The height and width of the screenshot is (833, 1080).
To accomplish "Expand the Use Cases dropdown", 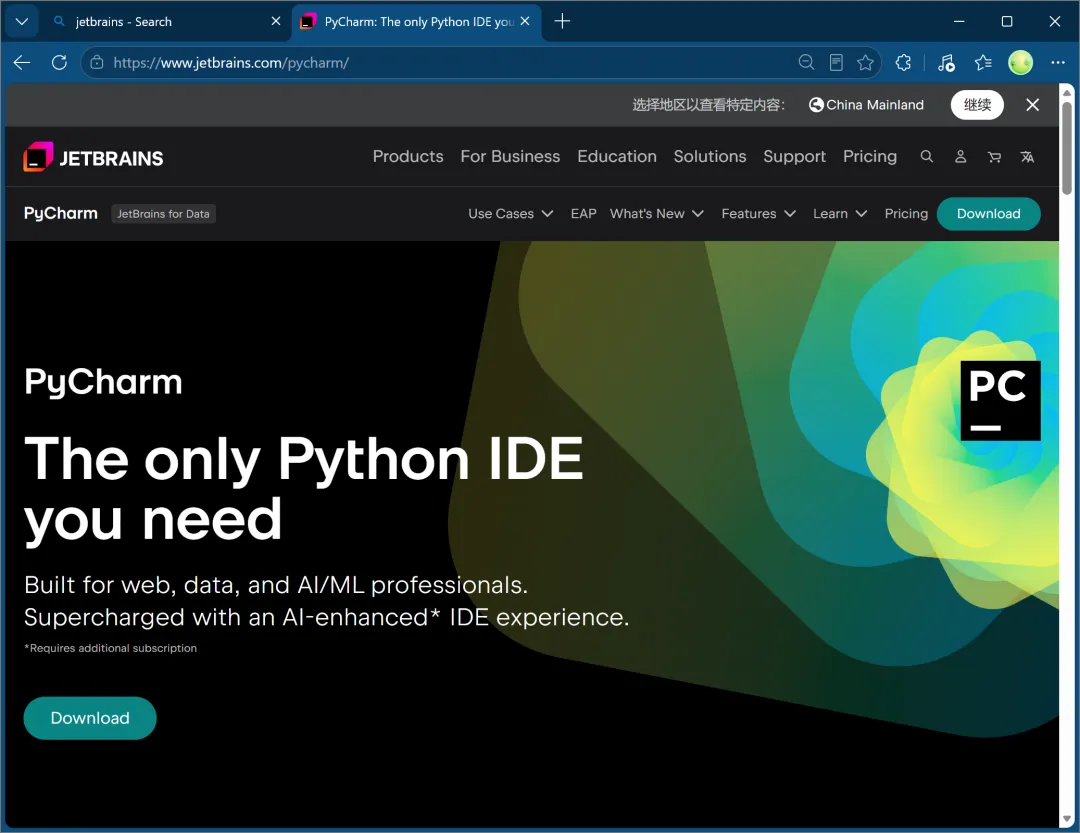I will [510, 214].
